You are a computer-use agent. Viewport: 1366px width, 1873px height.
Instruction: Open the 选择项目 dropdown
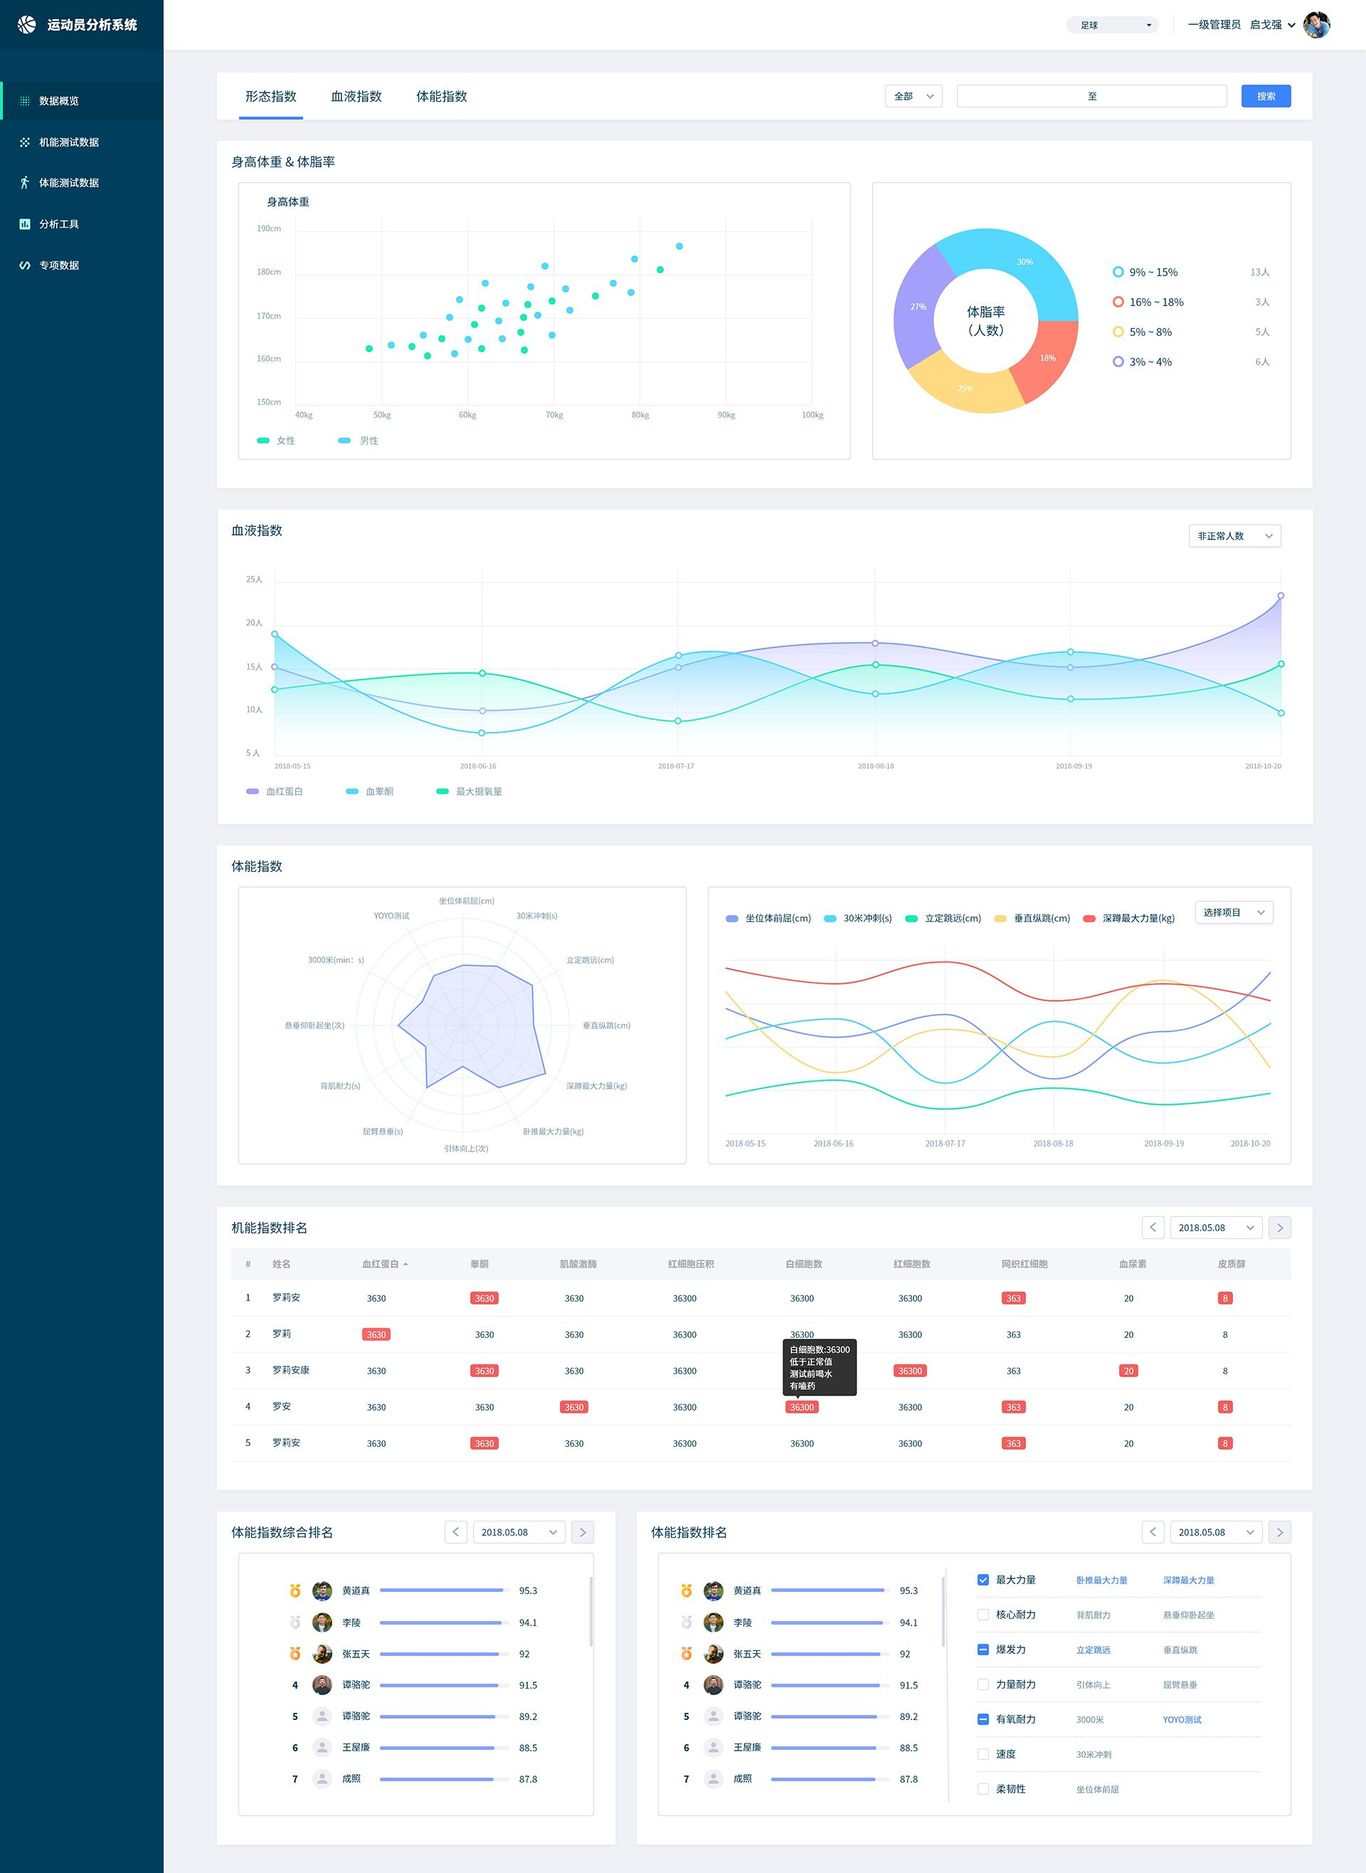(x=1234, y=912)
